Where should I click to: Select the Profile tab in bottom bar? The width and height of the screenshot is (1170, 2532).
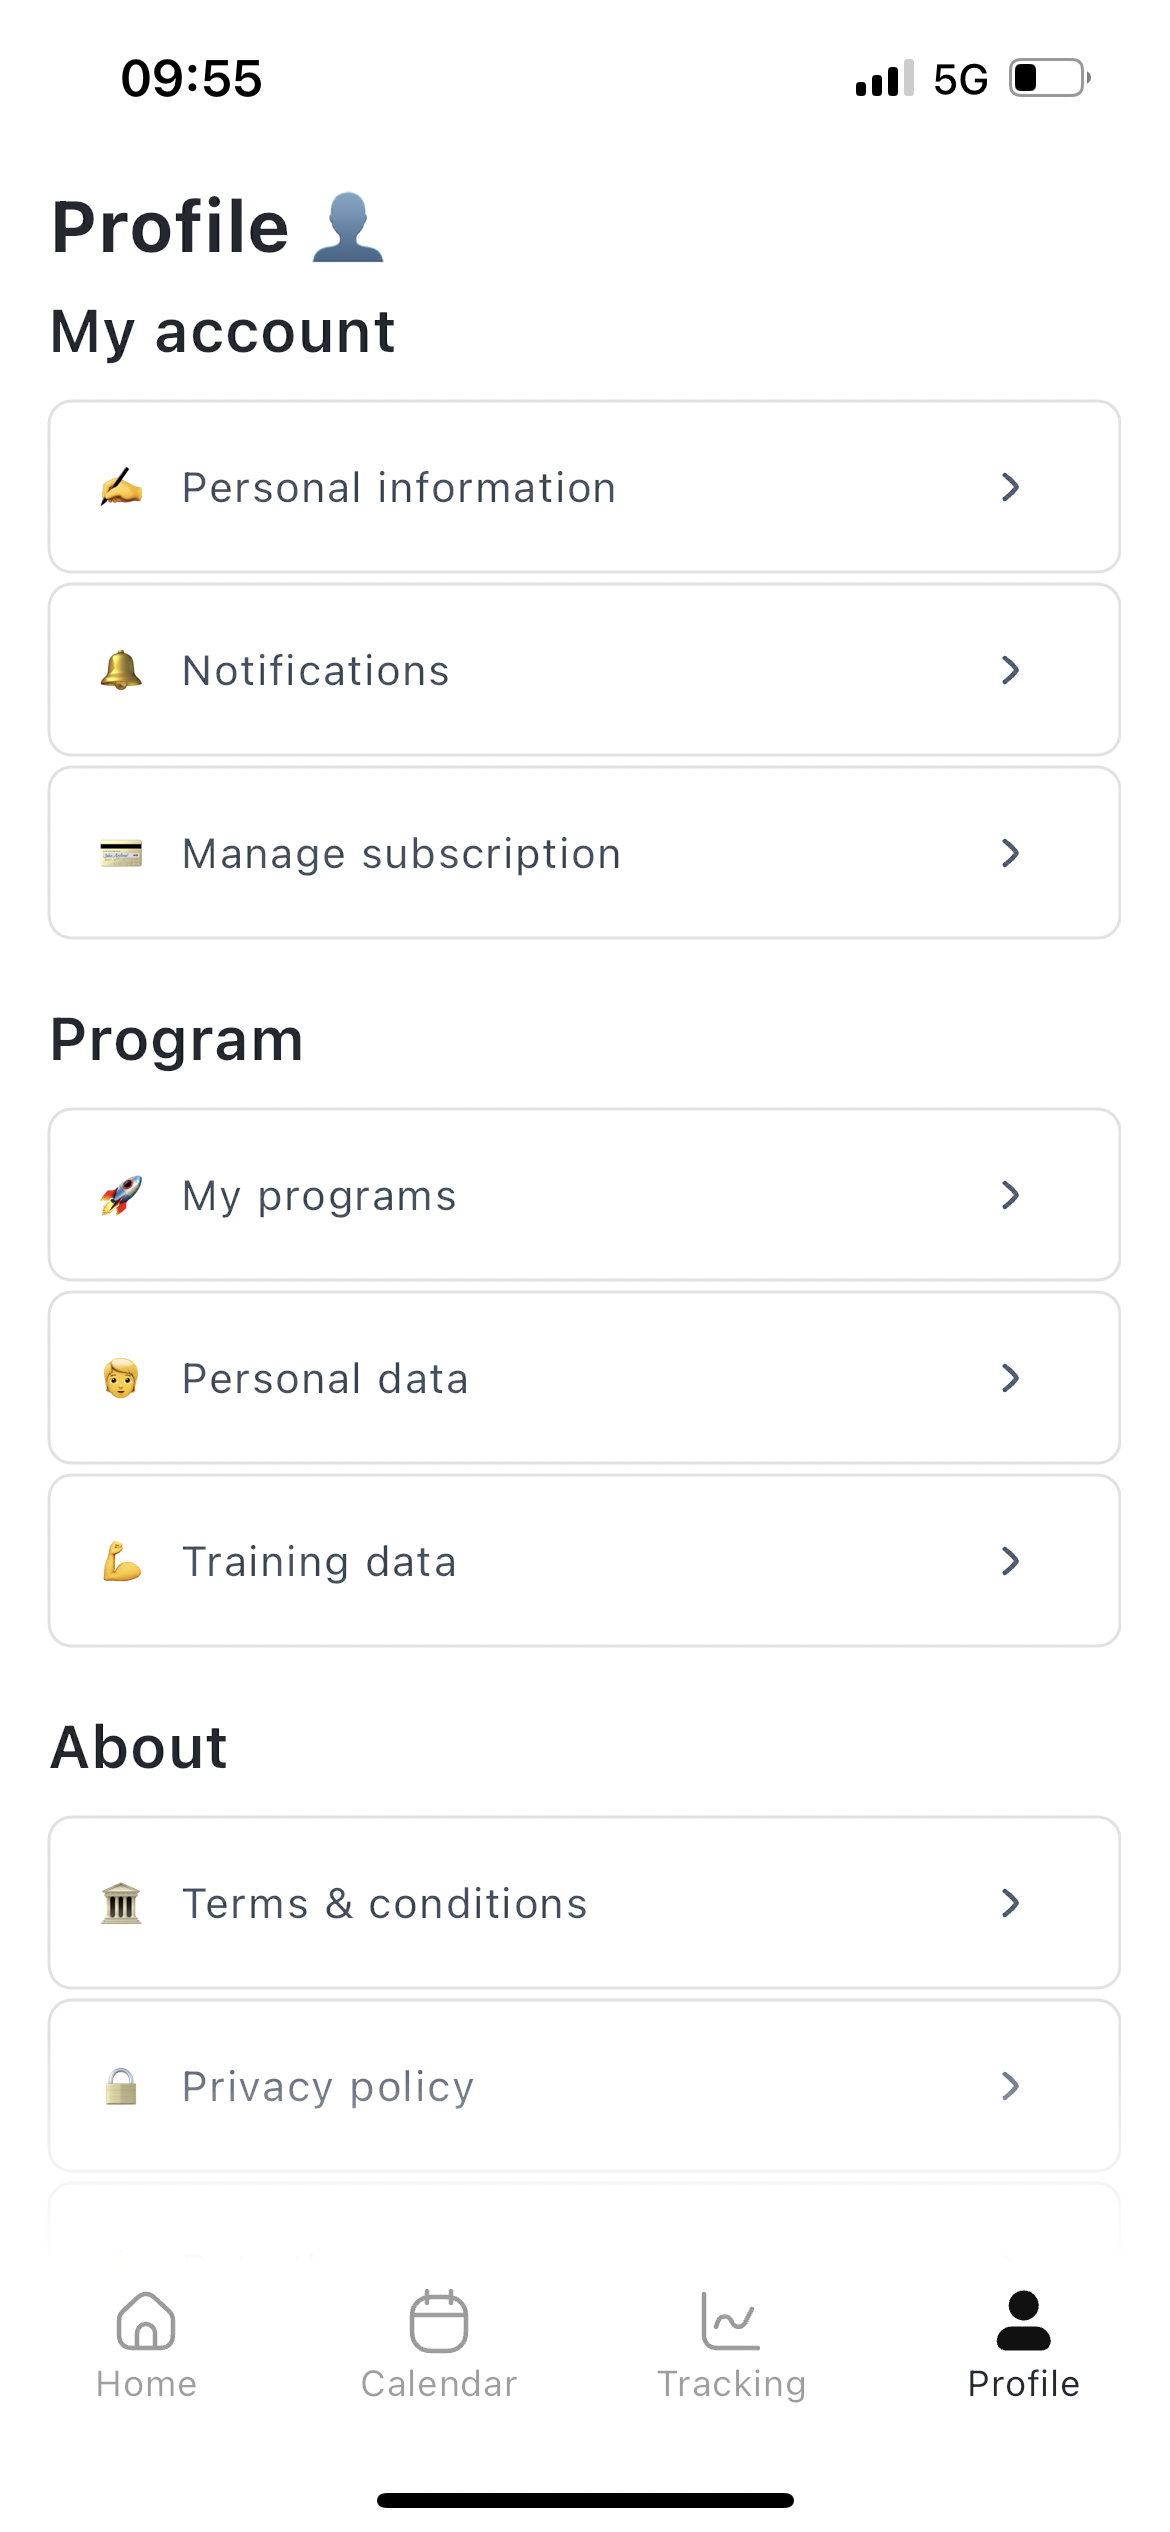point(1023,2345)
